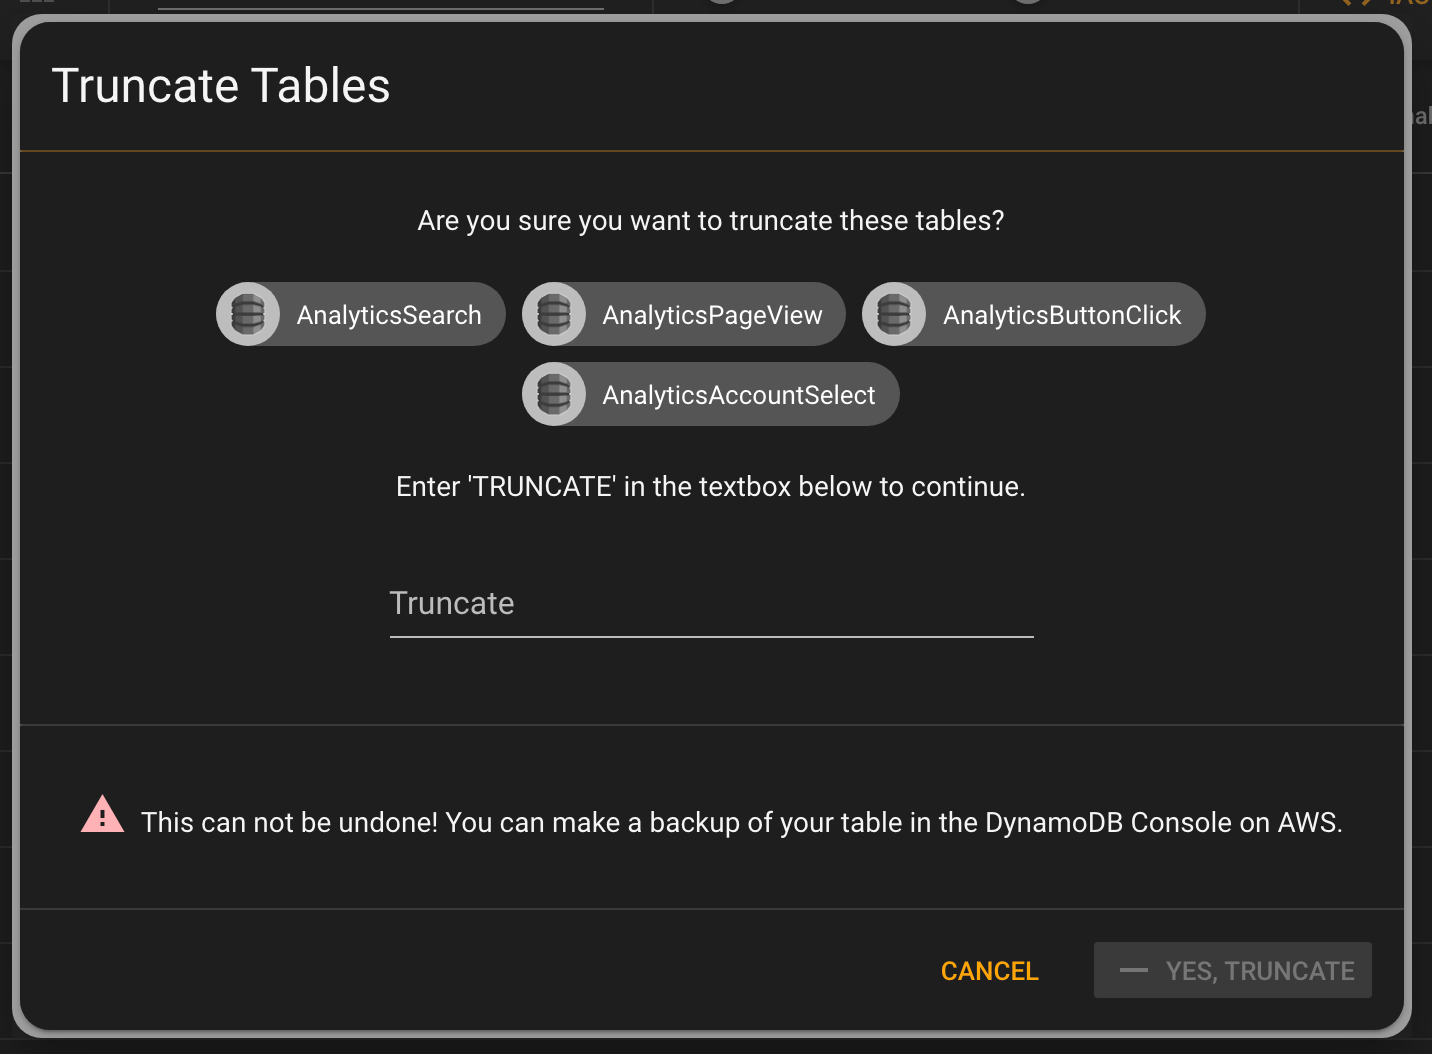1432x1054 pixels.
Task: Select the AnalyticsPageView table chip
Action: tap(684, 314)
